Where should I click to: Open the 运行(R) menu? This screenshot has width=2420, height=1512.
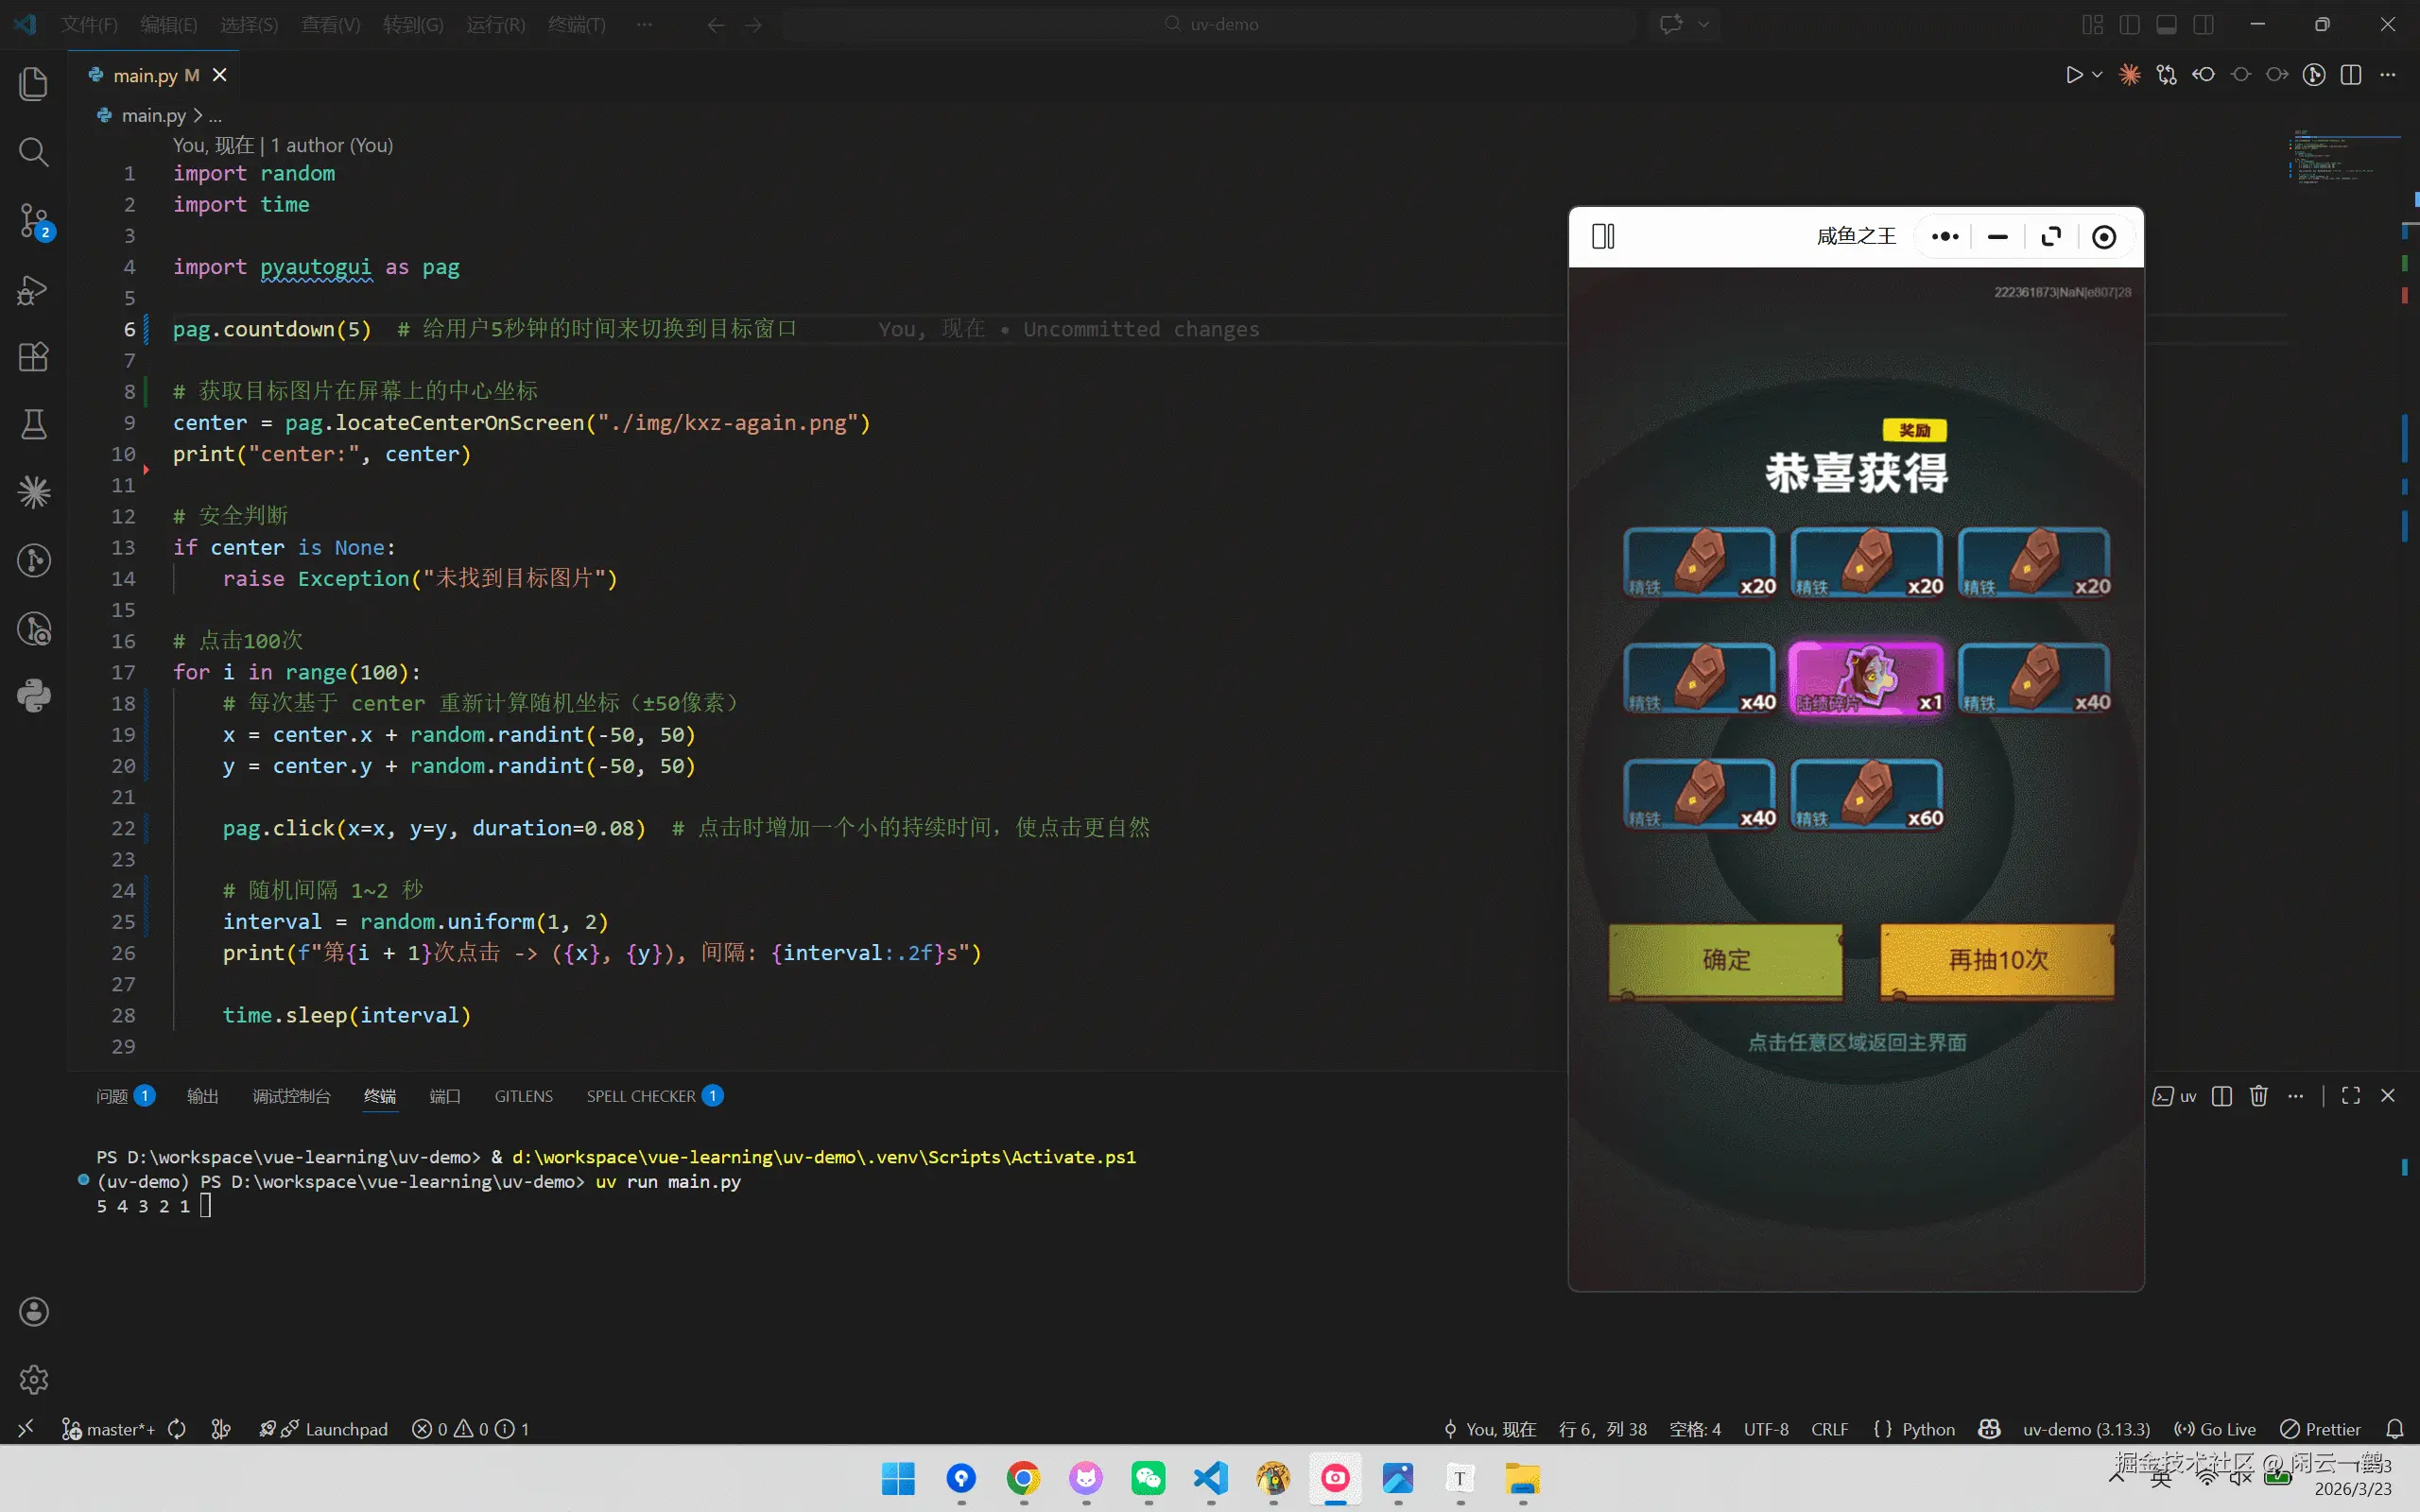pos(495,24)
